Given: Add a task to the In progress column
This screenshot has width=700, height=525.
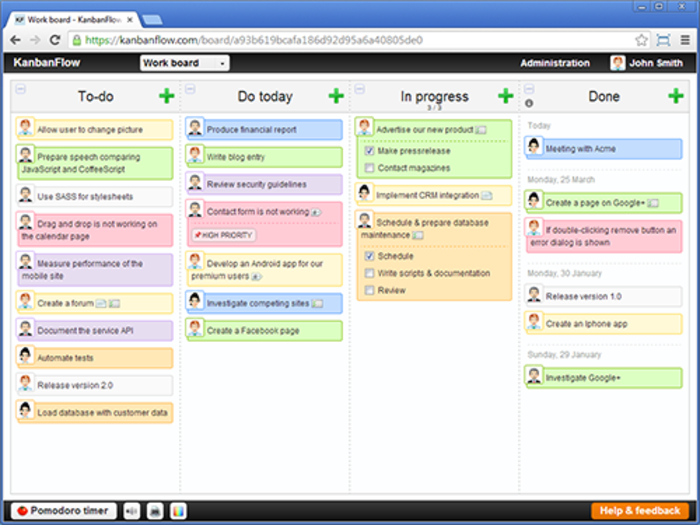Looking at the screenshot, I should point(506,97).
